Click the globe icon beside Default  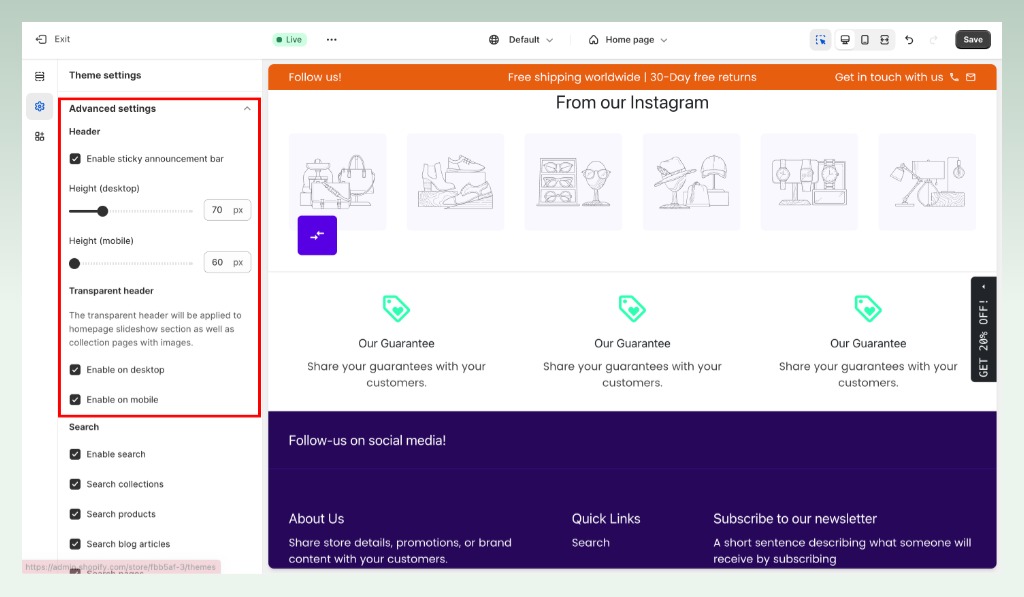[494, 40]
